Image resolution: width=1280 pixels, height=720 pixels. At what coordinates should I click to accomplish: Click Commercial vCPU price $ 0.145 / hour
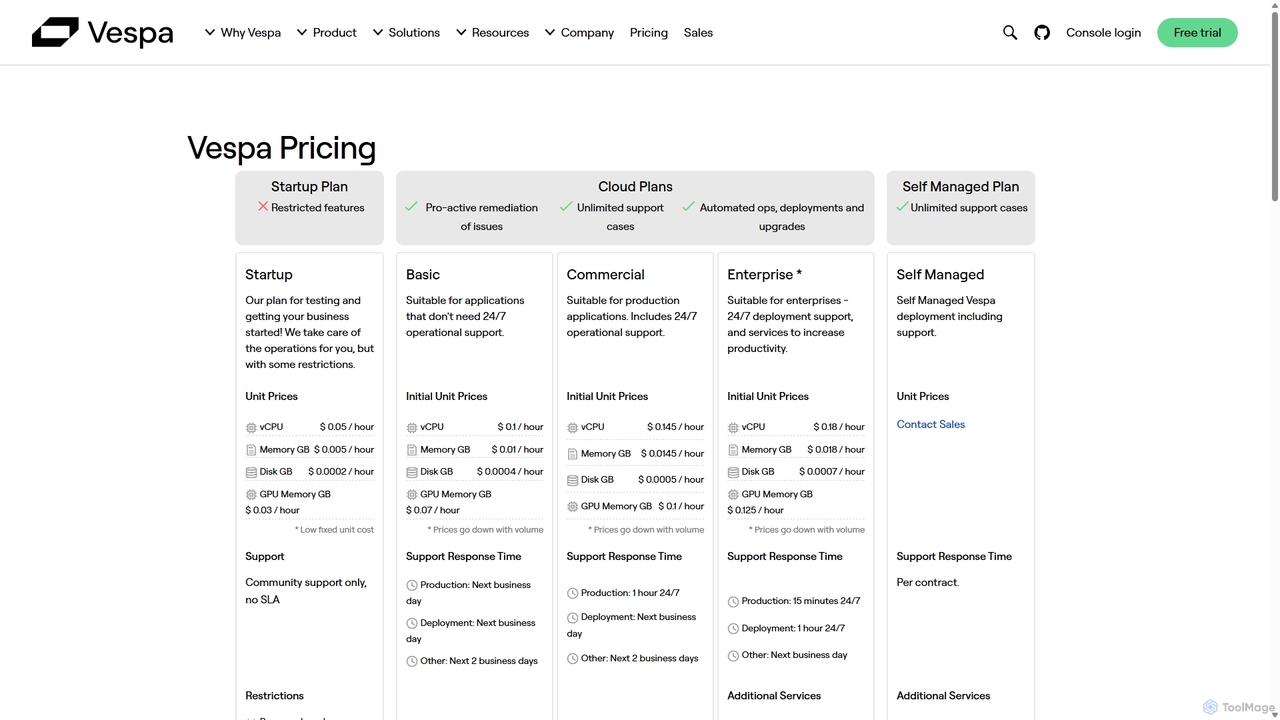[x=675, y=427]
